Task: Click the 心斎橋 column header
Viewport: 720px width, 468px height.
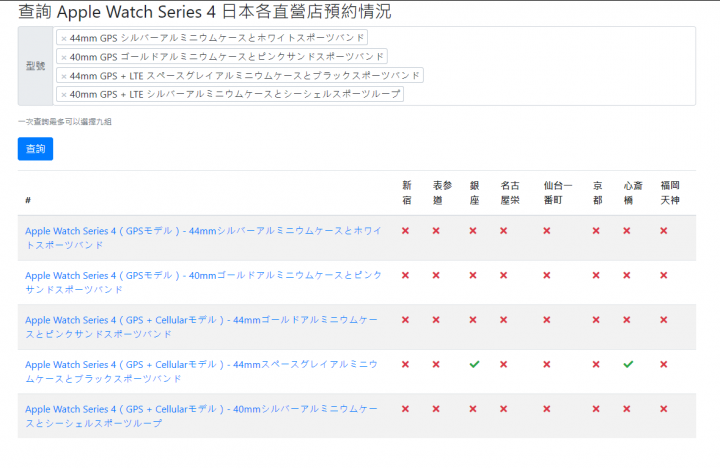Action: click(x=633, y=193)
